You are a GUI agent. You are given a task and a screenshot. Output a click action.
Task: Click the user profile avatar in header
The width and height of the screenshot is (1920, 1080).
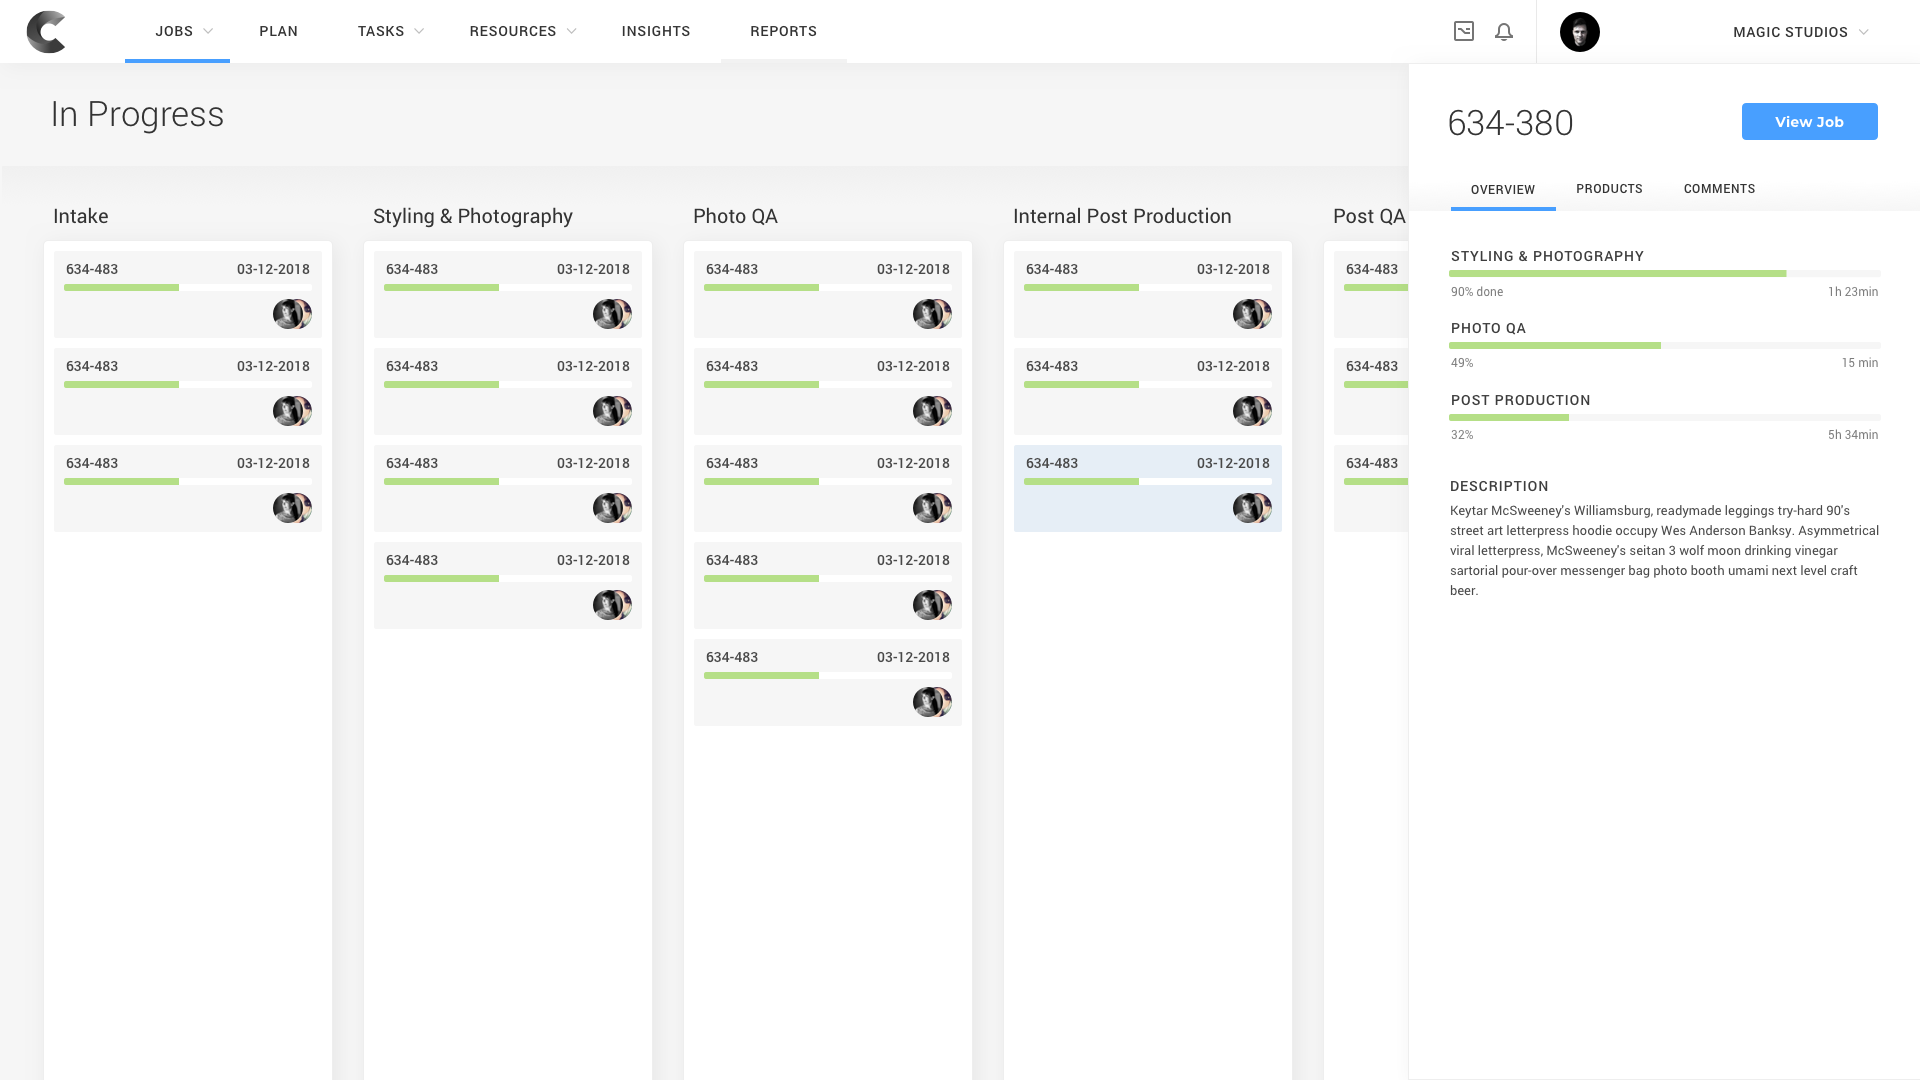[x=1580, y=32]
